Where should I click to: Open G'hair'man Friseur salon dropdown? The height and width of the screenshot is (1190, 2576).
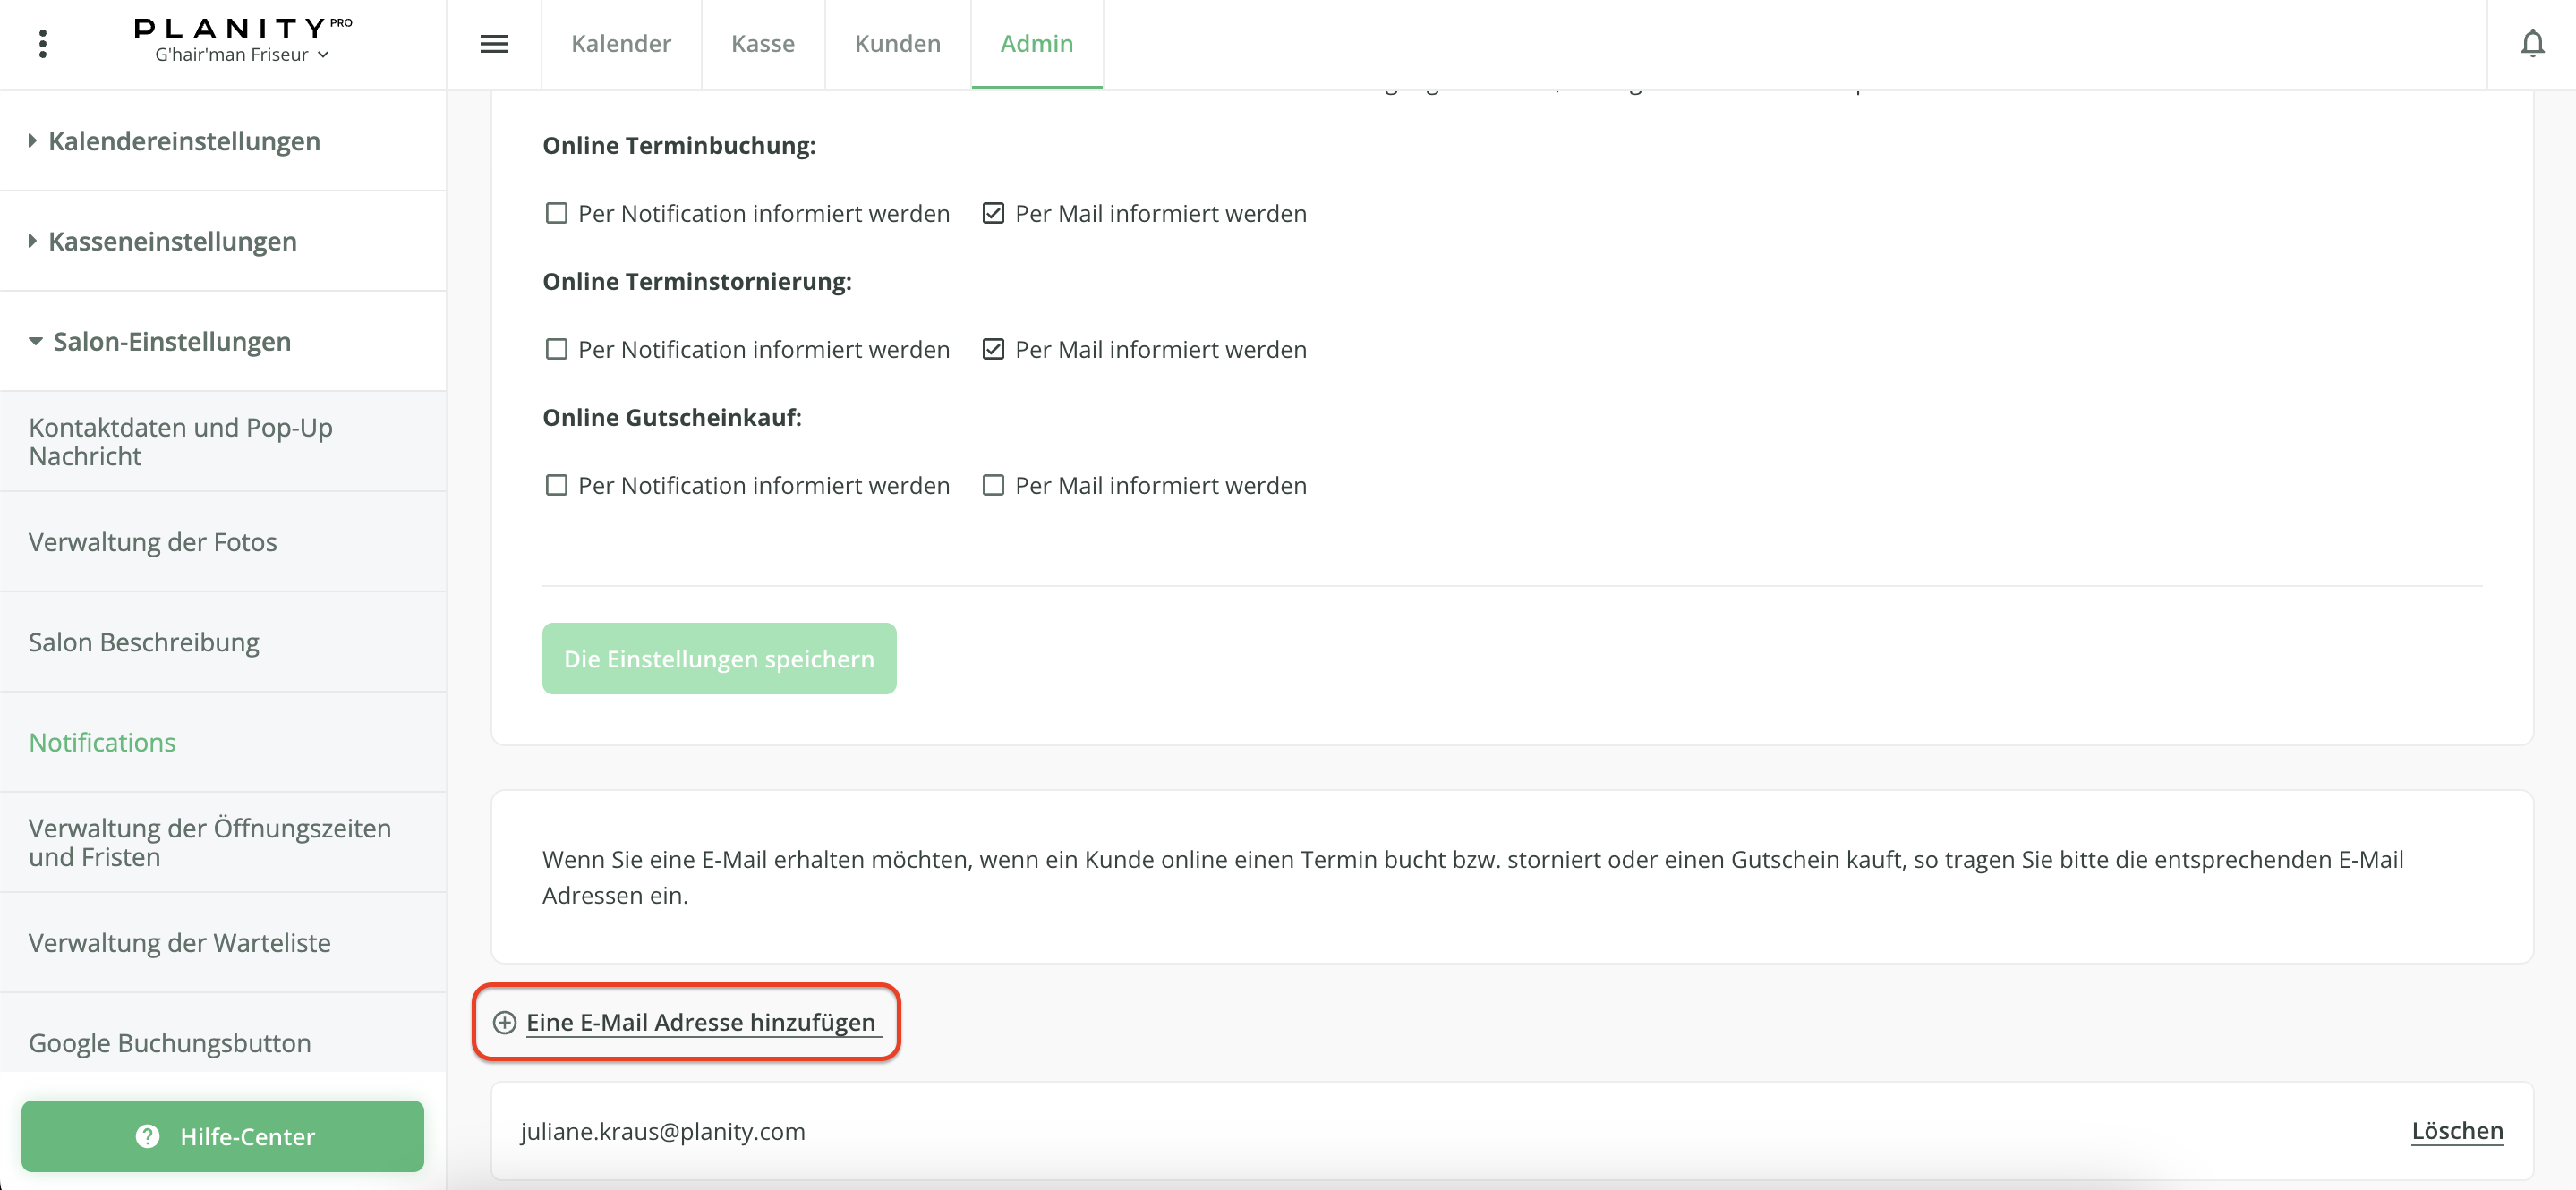(242, 56)
